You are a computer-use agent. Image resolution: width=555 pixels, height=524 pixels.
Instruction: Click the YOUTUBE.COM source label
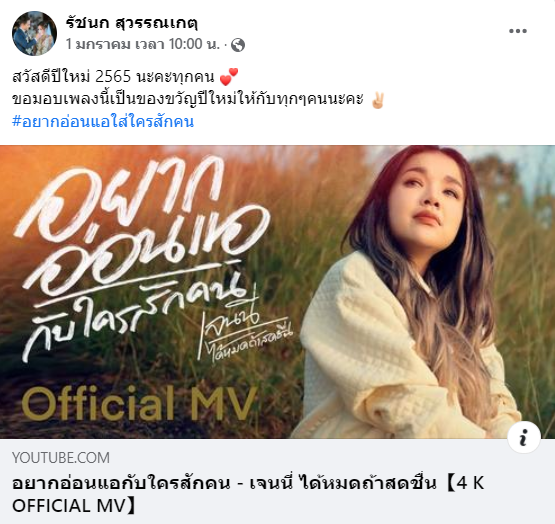[61, 458]
